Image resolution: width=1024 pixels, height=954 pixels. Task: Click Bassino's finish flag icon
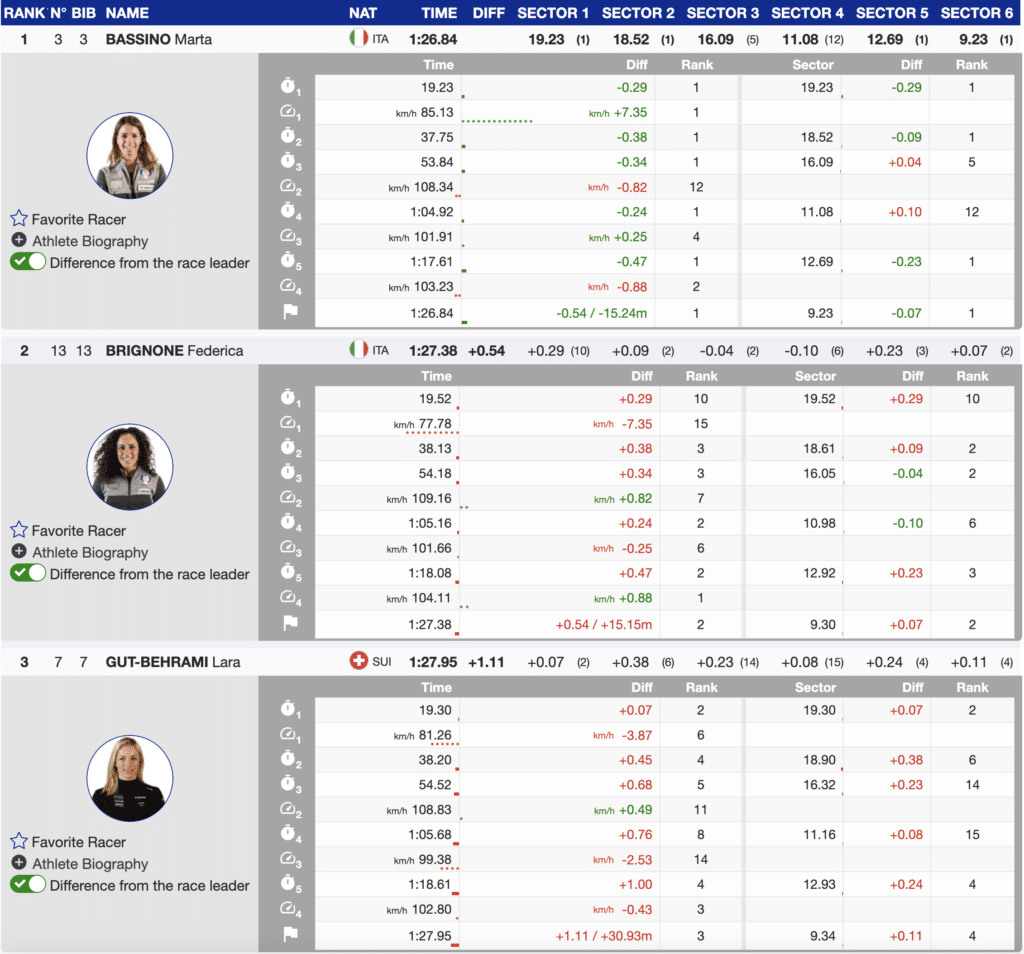pos(290,312)
